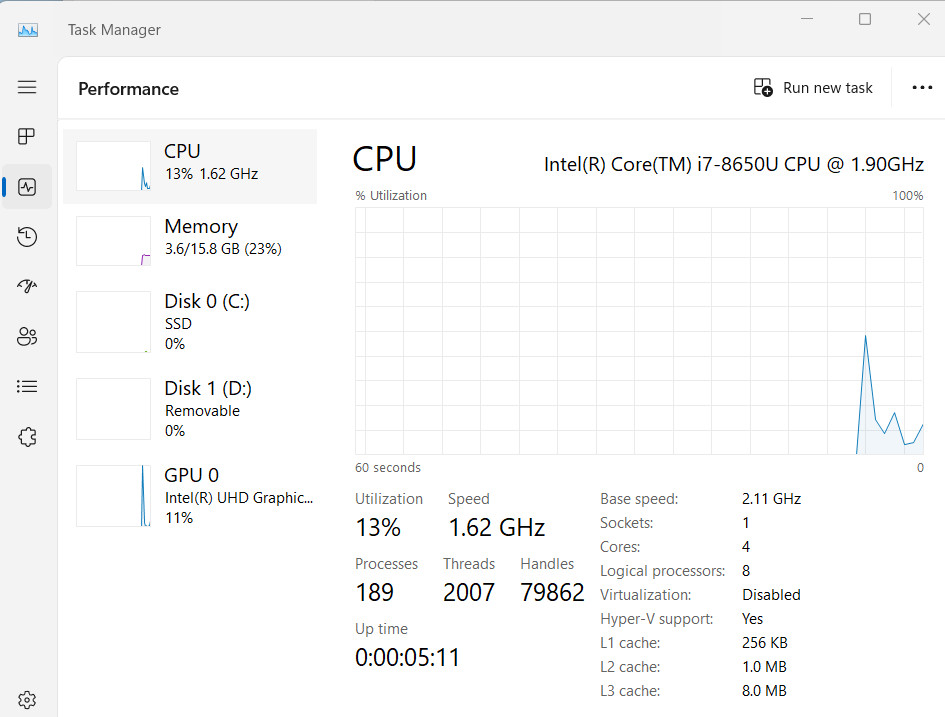Open the Users page icon
This screenshot has height=717, width=945.
(x=27, y=336)
